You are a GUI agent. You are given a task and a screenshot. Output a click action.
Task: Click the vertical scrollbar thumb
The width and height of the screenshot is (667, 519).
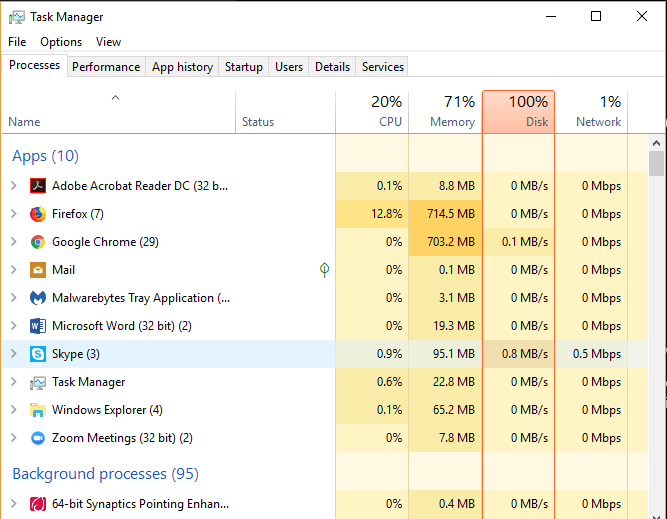[656, 164]
